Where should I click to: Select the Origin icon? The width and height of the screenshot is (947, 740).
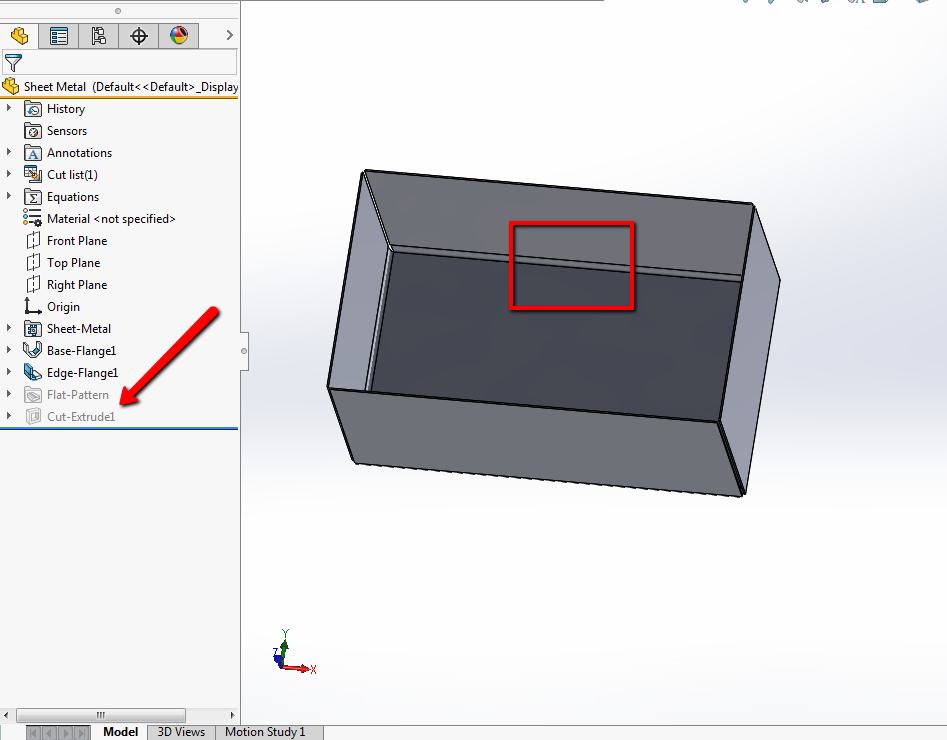[x=33, y=306]
